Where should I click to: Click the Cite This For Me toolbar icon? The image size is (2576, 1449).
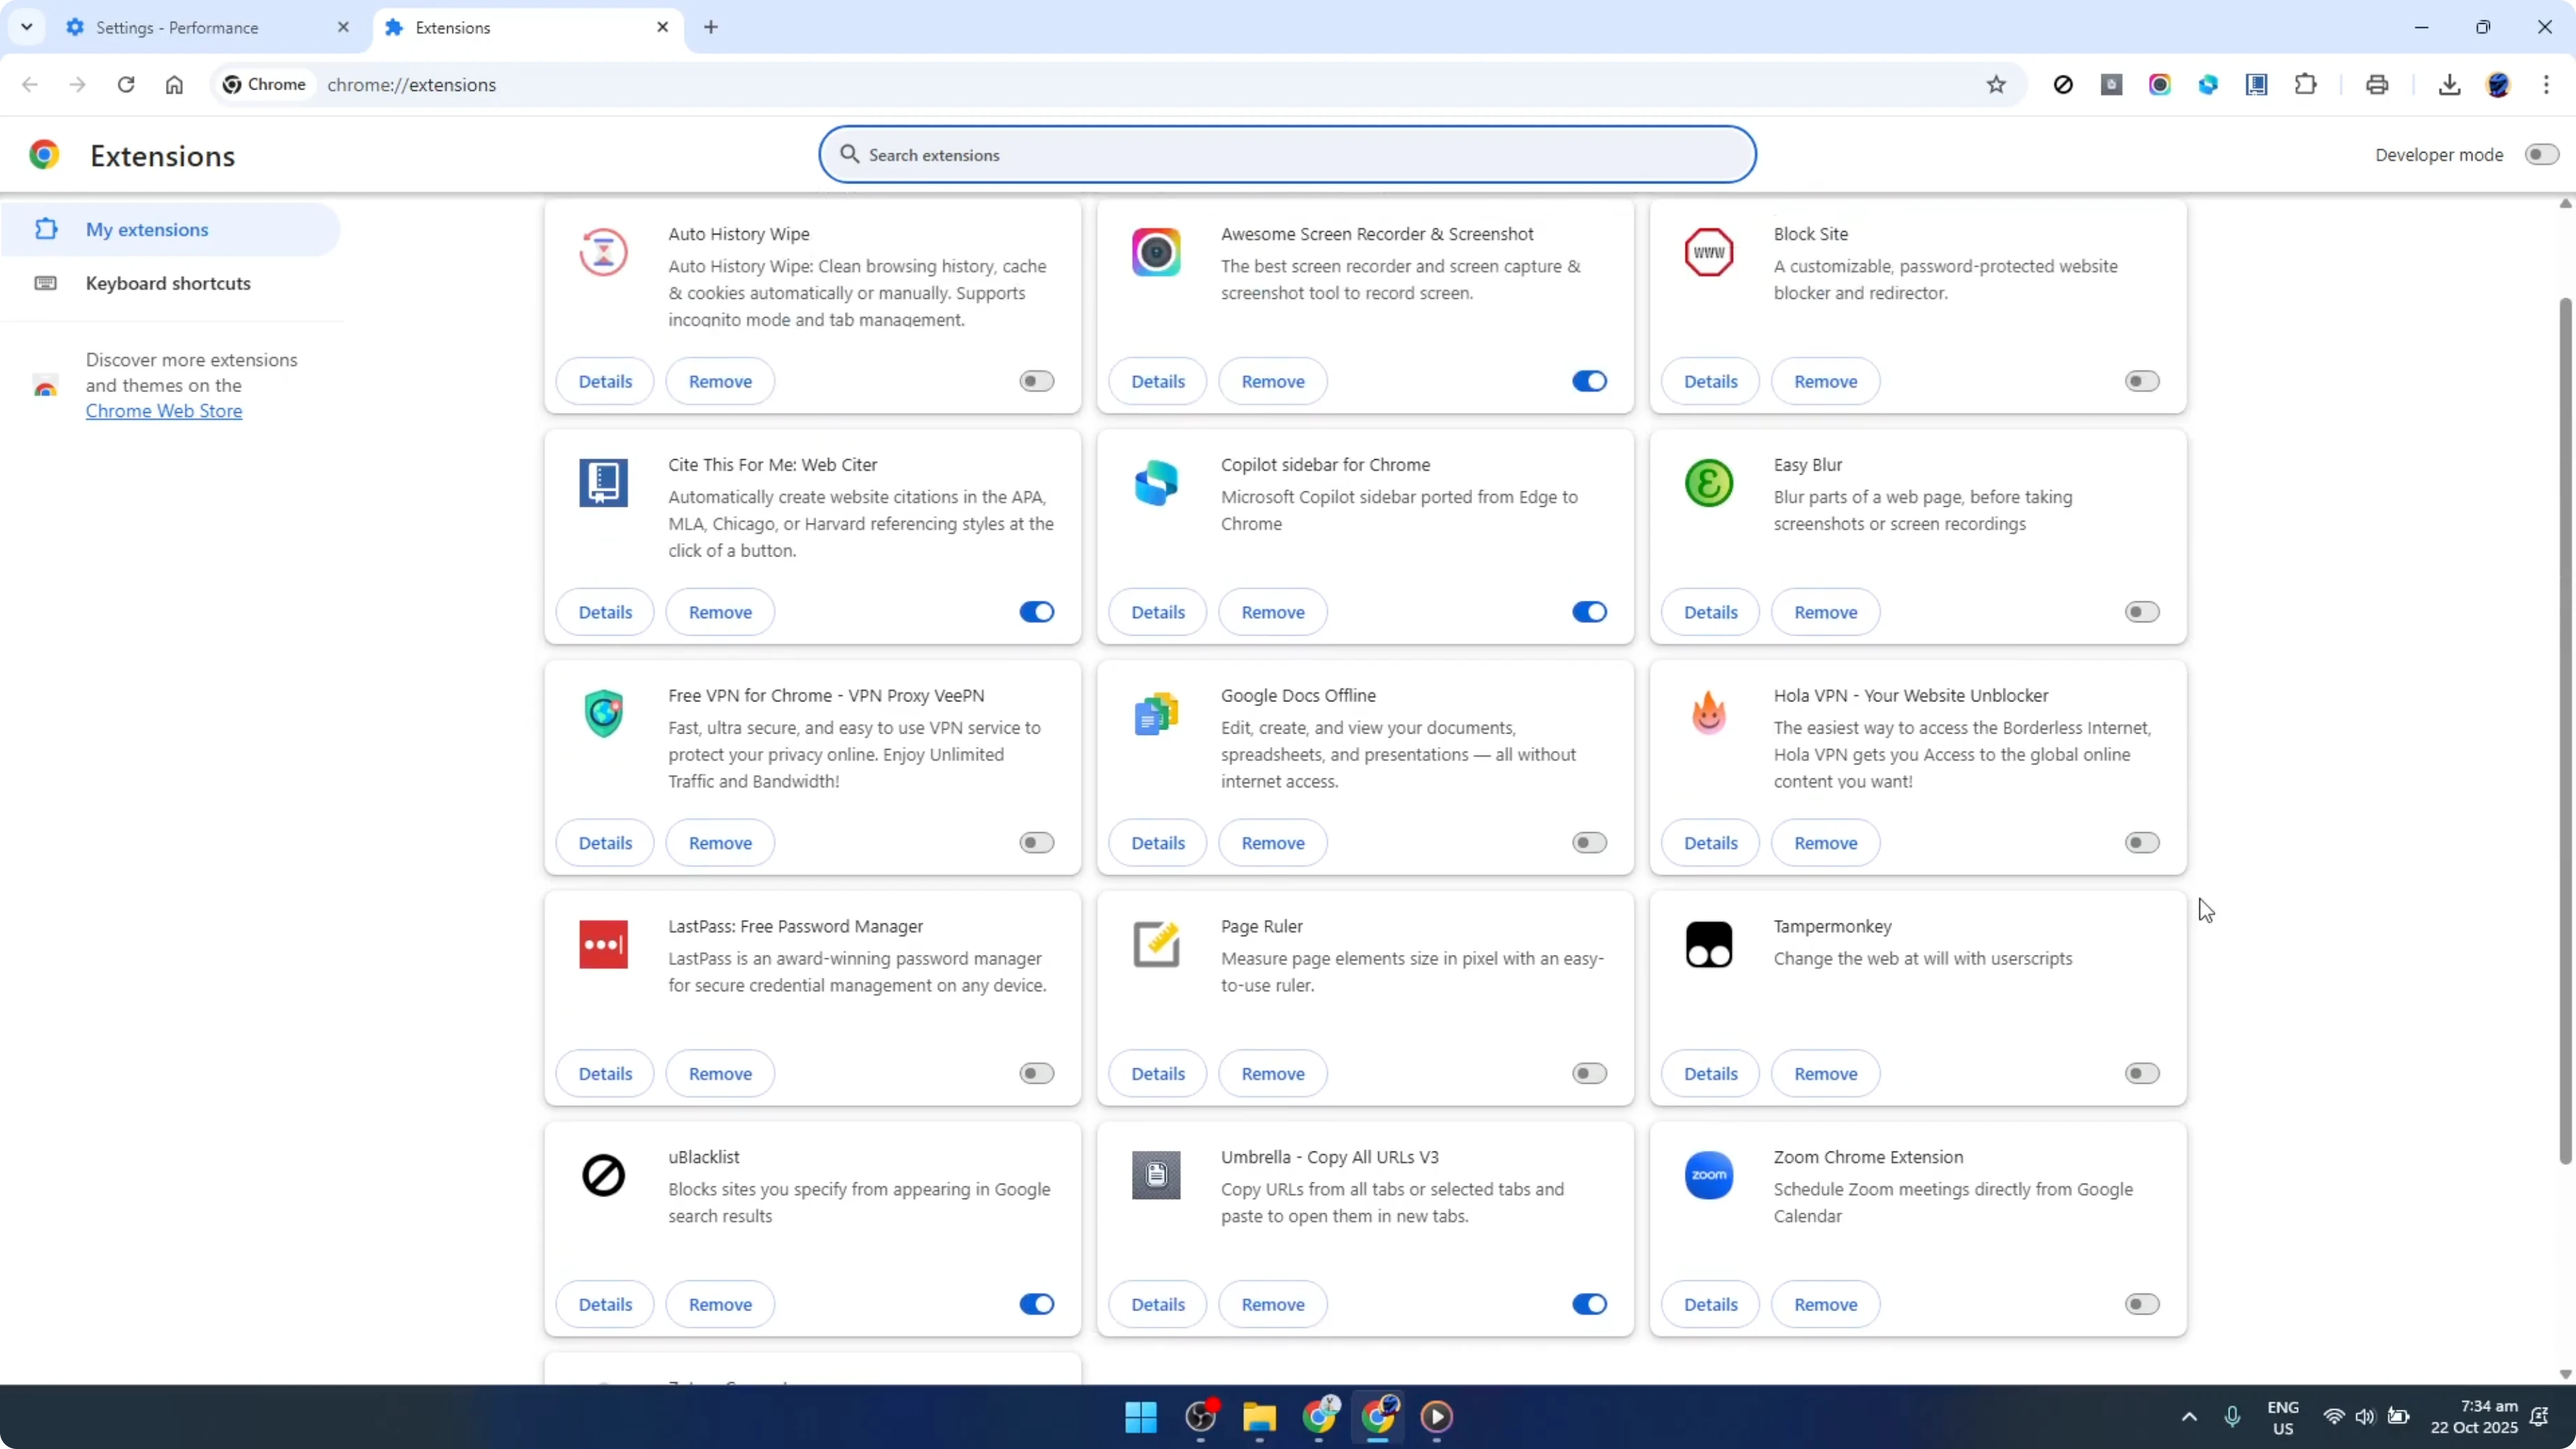[x=2257, y=85]
